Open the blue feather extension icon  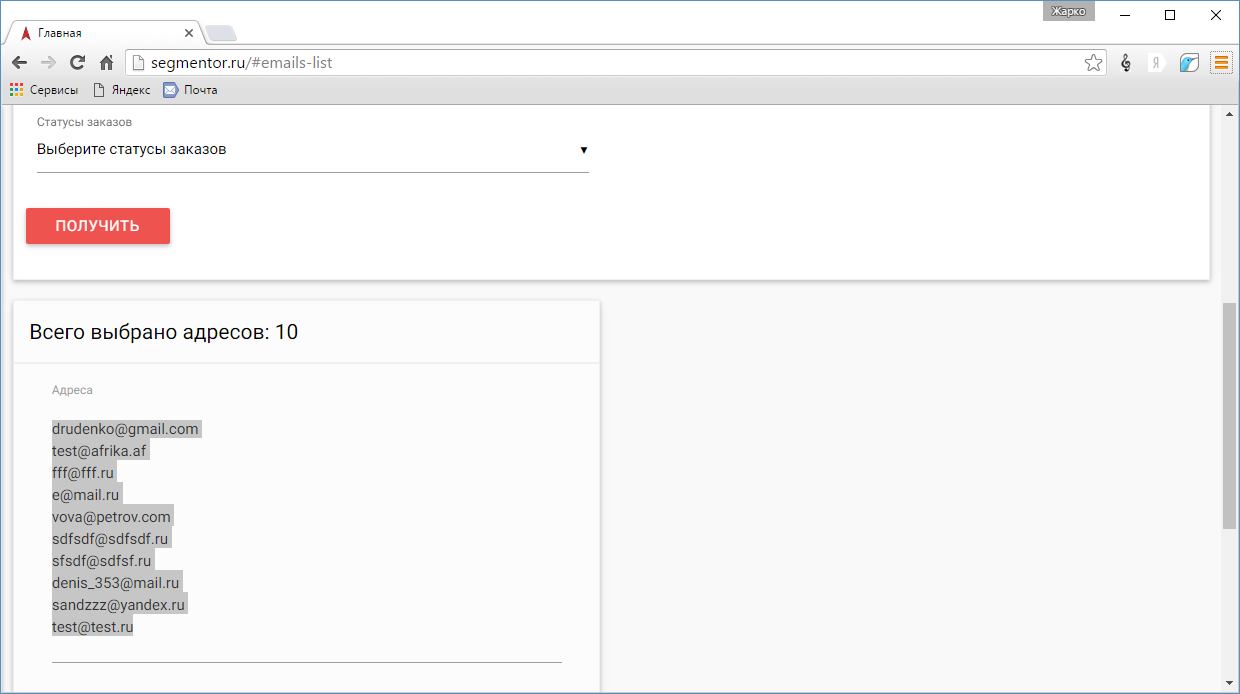pos(1189,63)
